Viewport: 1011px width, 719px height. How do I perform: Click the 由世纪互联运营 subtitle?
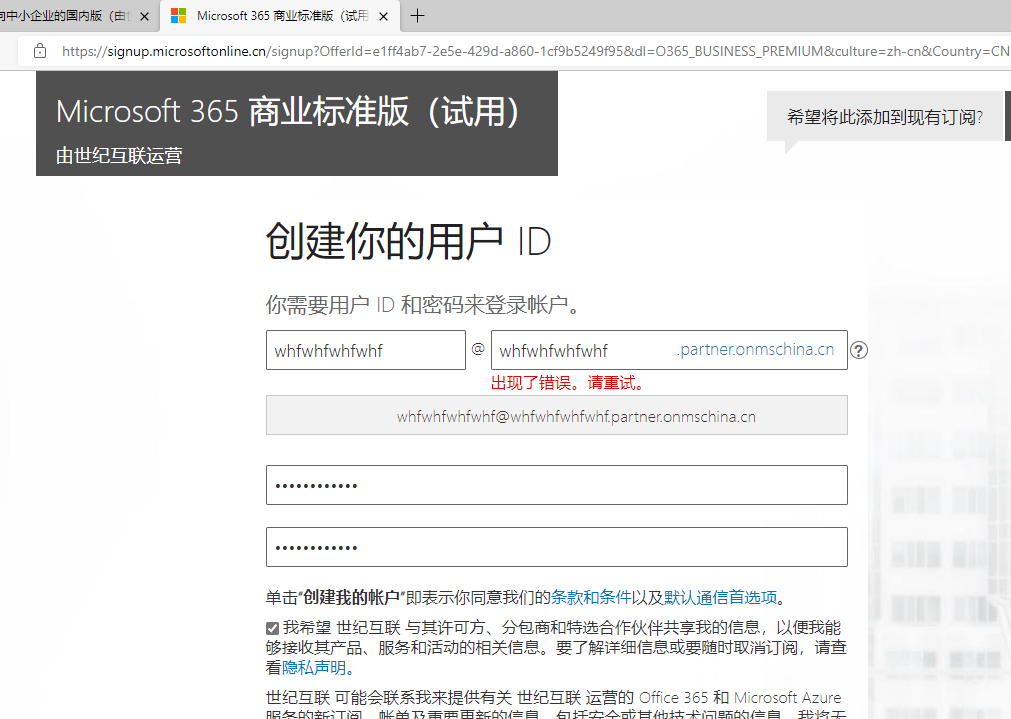coord(119,155)
